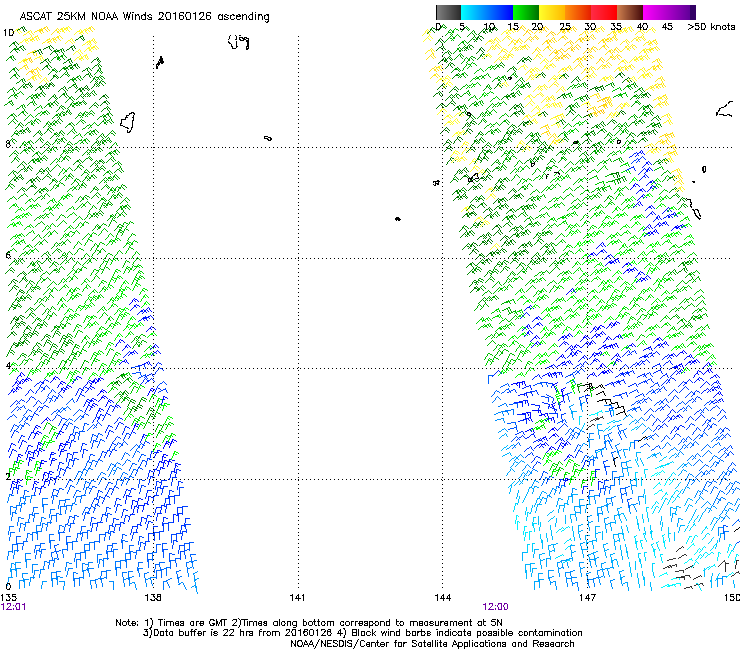
Task: Click the orange 25-30 knots color segment
Action: click(578, 12)
